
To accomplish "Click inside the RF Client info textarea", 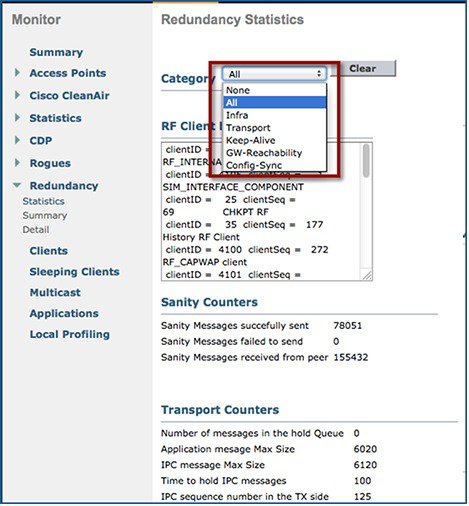I will click(266, 212).
